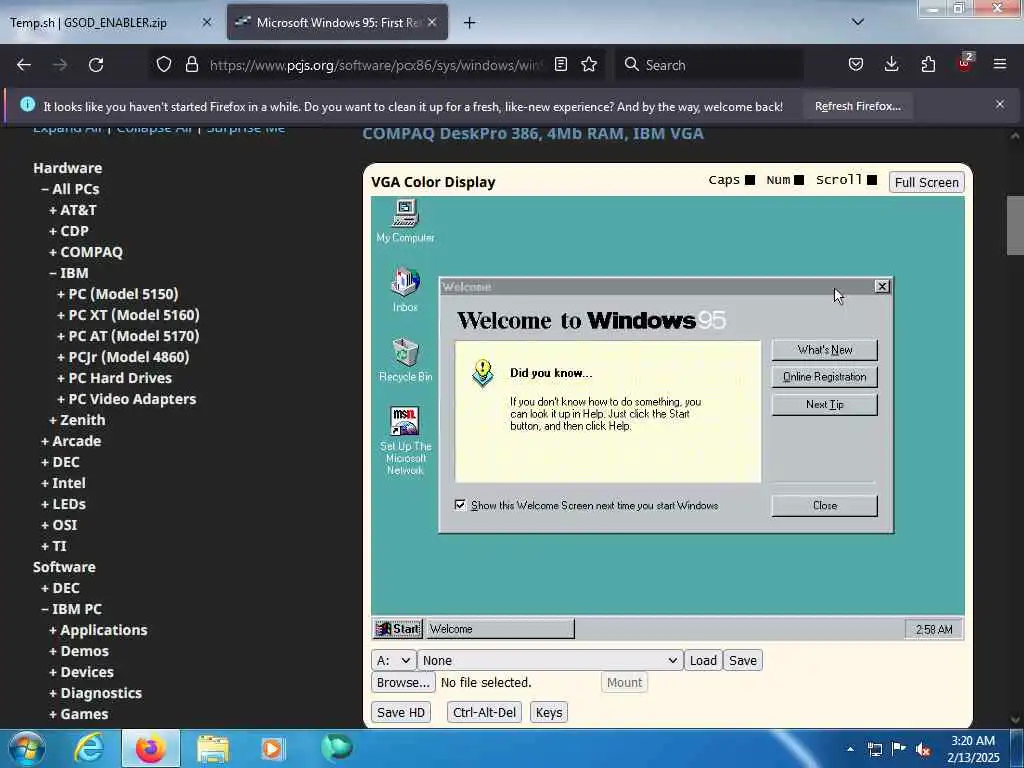Collapse the IBM tree item
The width and height of the screenshot is (1024, 768).
click(x=69, y=273)
